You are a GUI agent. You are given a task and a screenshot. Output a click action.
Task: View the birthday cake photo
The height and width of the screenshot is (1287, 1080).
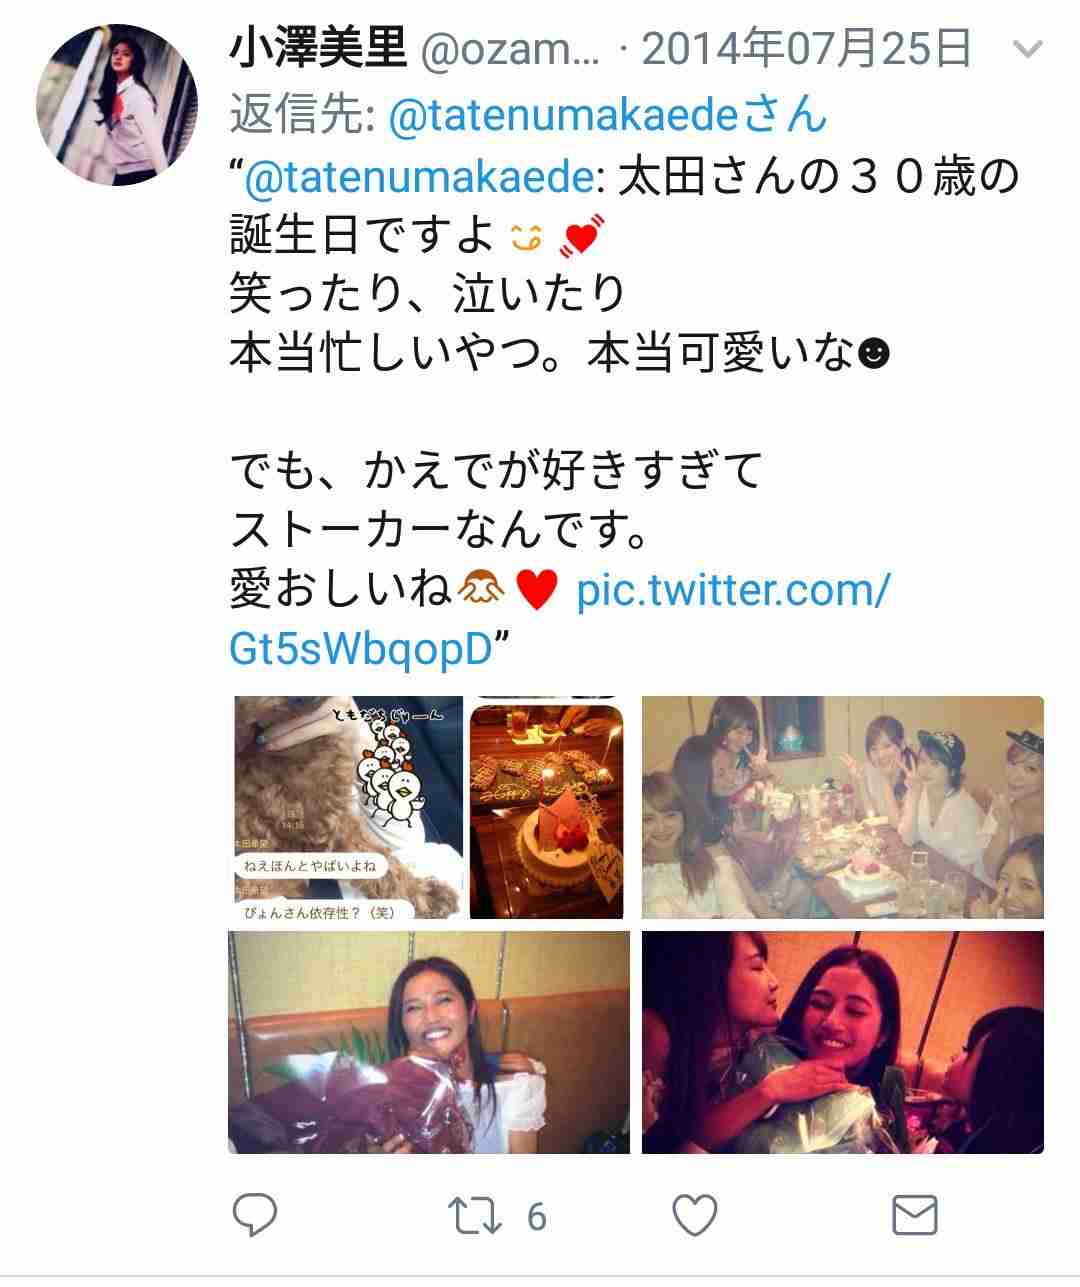coord(547,807)
